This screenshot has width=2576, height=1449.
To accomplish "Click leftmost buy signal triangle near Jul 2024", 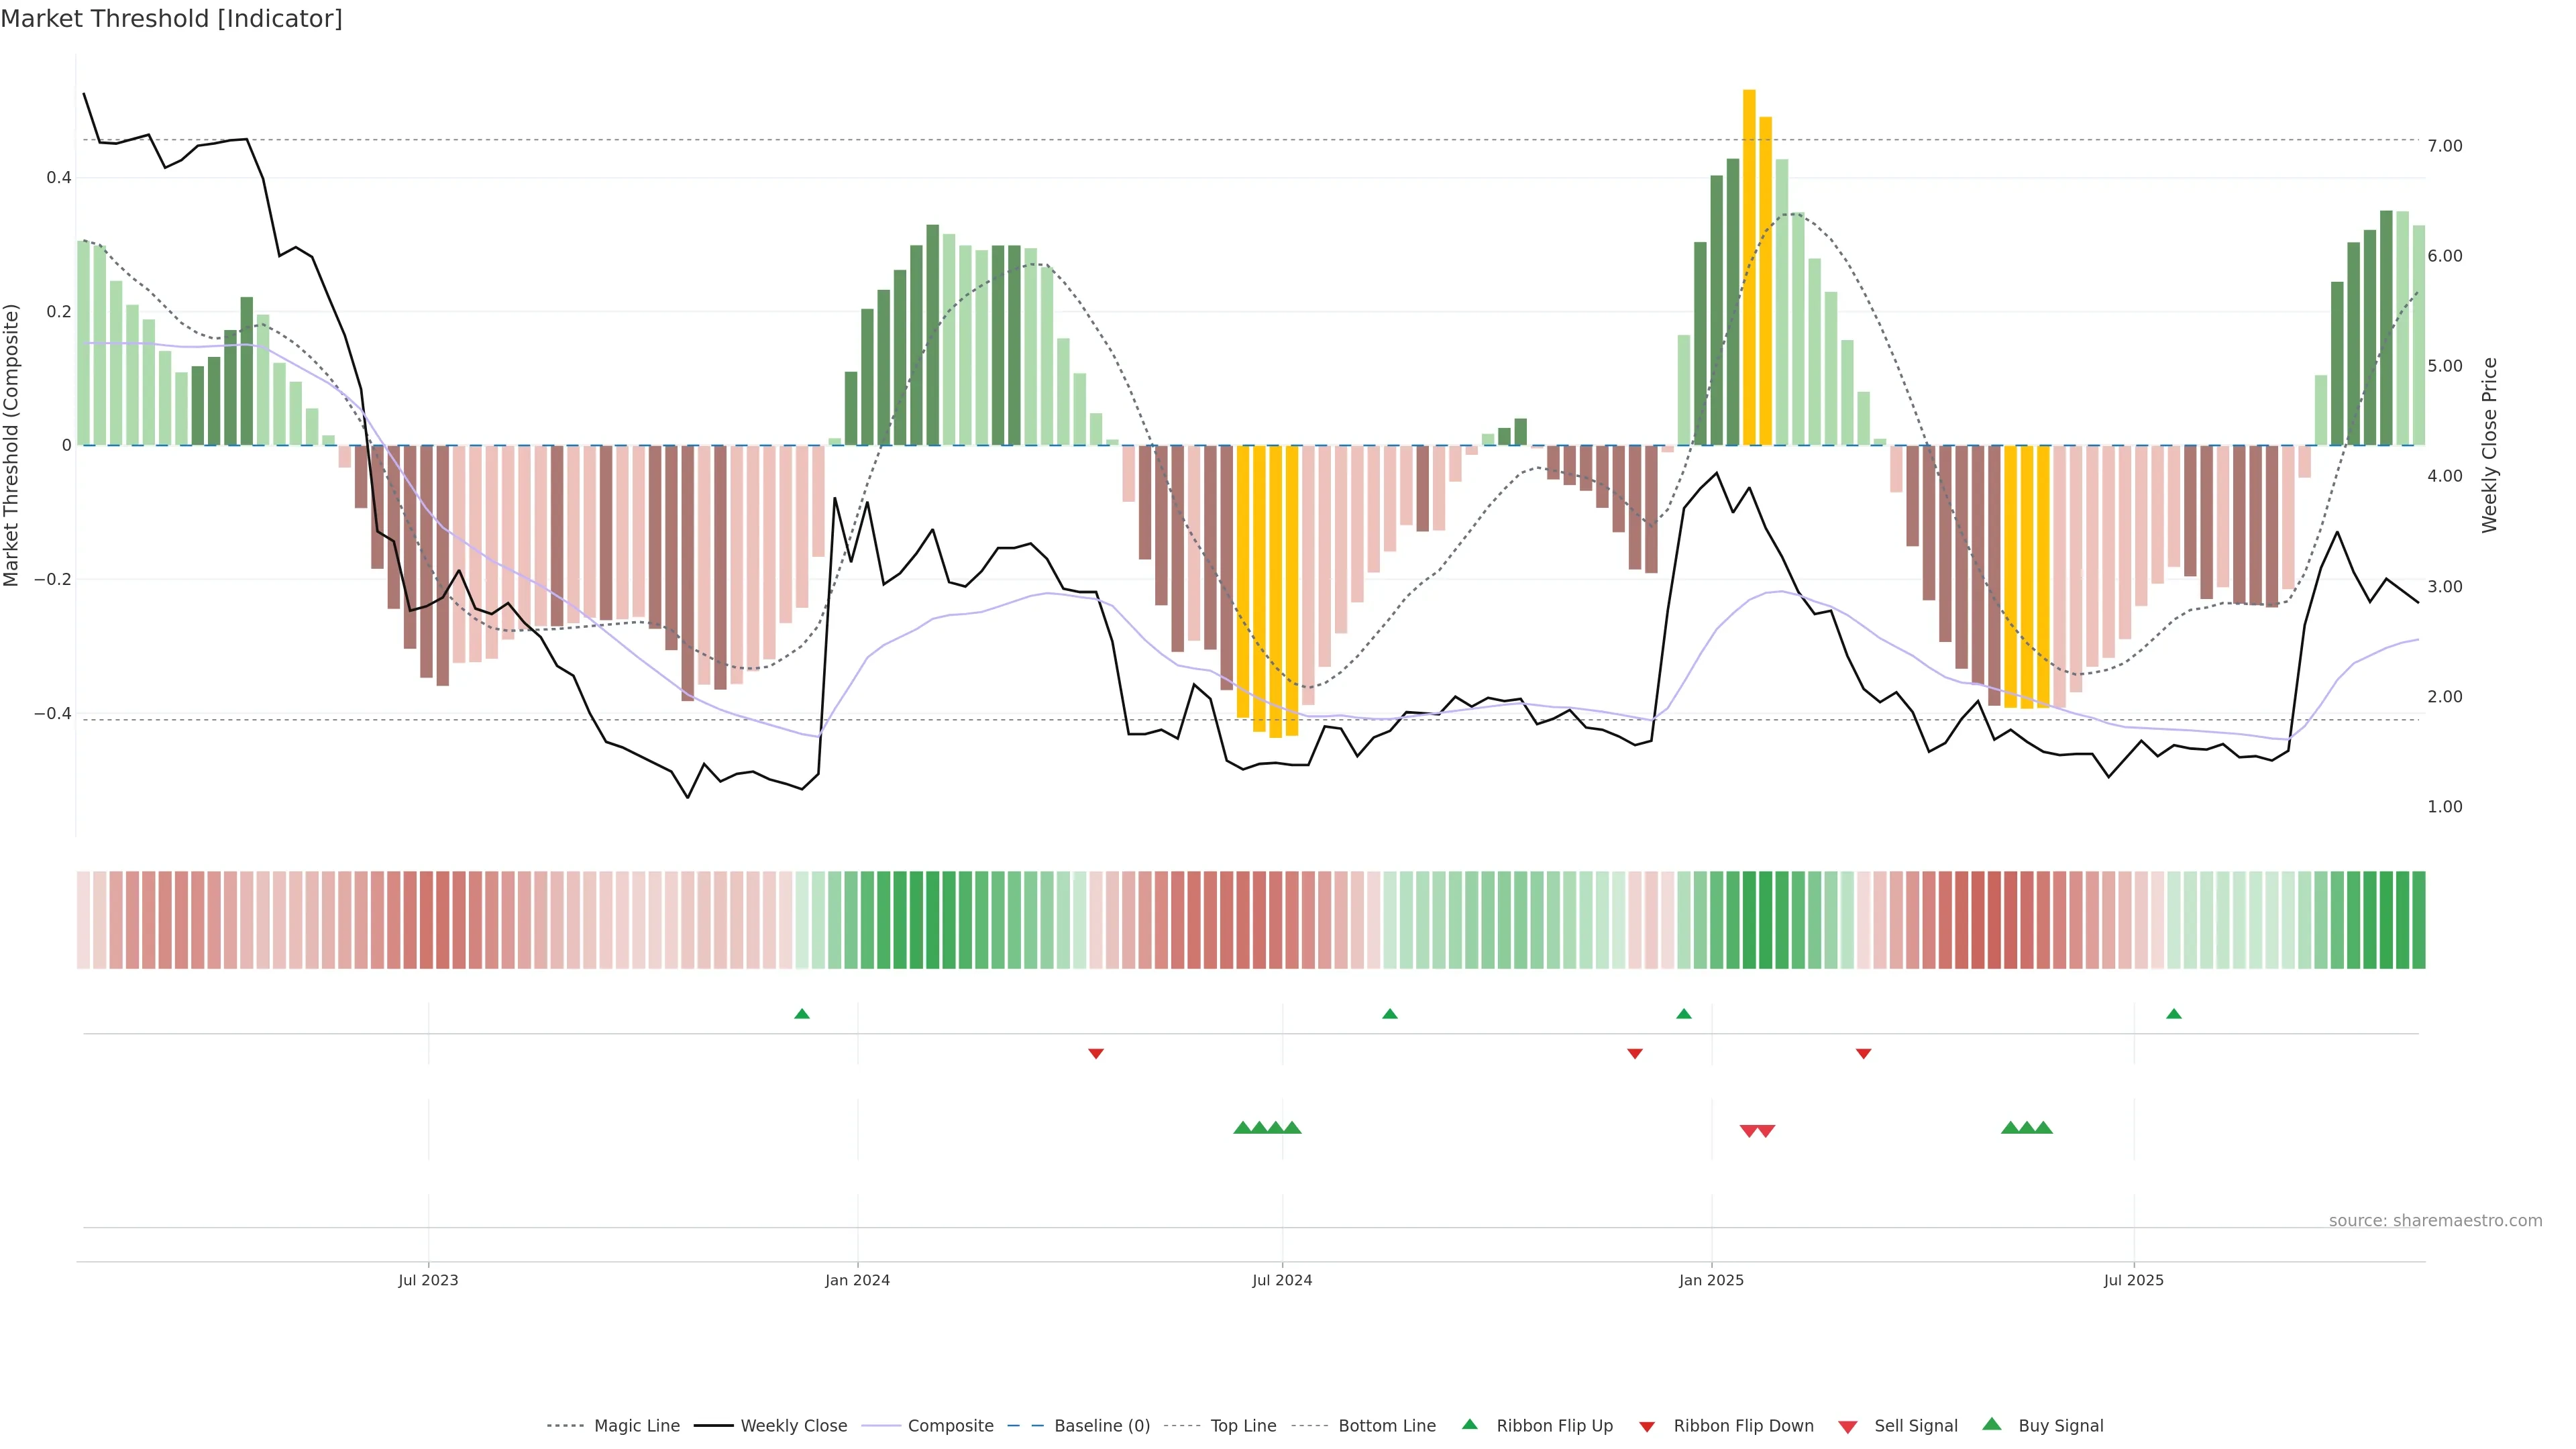I will click(x=1243, y=1128).
